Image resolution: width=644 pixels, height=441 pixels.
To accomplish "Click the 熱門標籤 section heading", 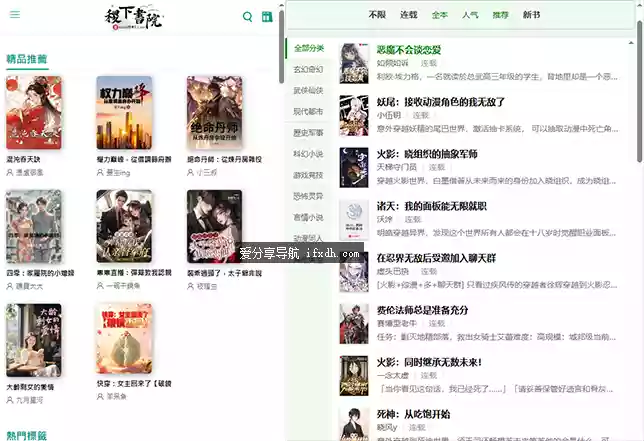I will (27, 436).
